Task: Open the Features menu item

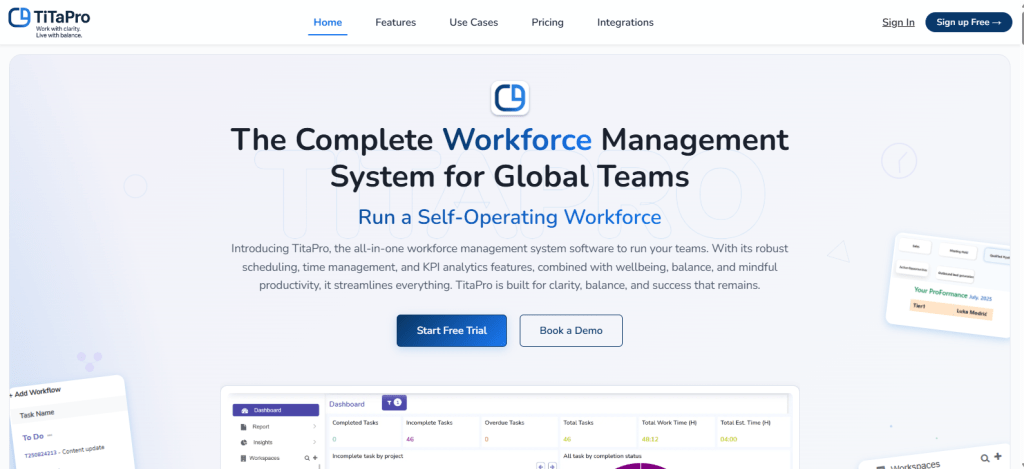Action: 395,23
